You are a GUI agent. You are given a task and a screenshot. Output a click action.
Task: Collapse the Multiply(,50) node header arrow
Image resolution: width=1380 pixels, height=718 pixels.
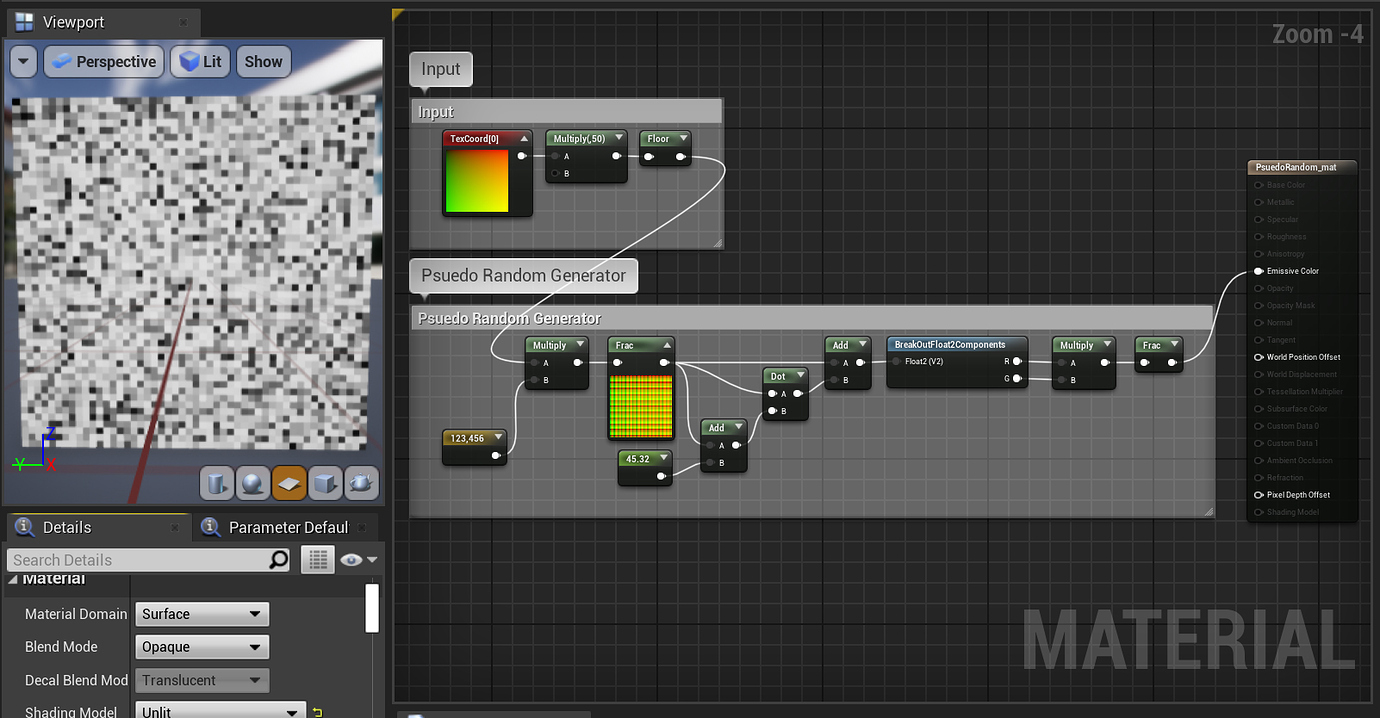tap(617, 138)
